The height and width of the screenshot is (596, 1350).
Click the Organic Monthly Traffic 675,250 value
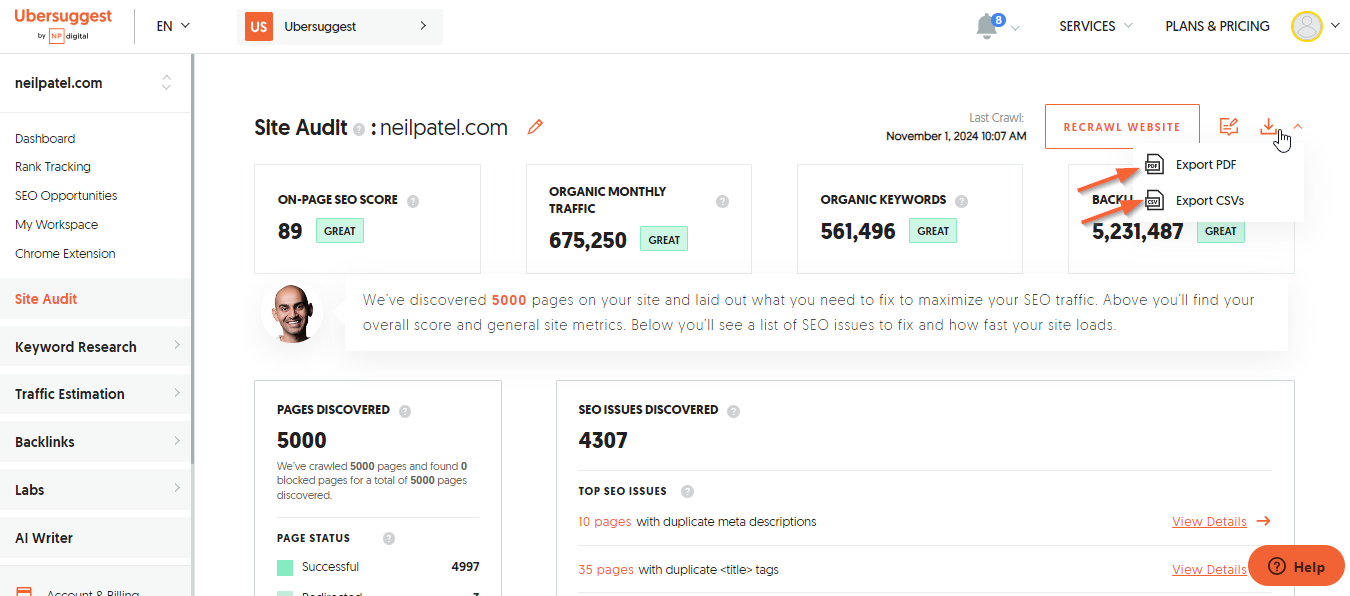tap(588, 240)
